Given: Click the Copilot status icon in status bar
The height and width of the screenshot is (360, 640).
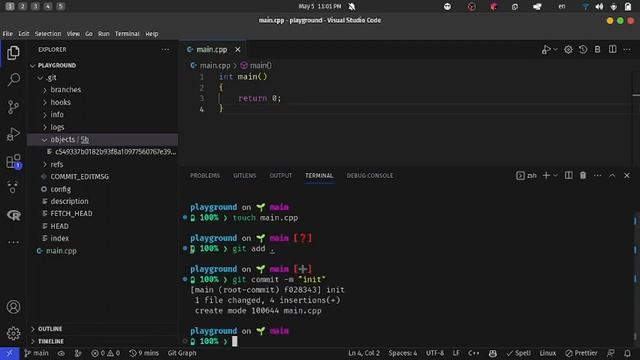Looking at the screenshot, I should (493, 353).
